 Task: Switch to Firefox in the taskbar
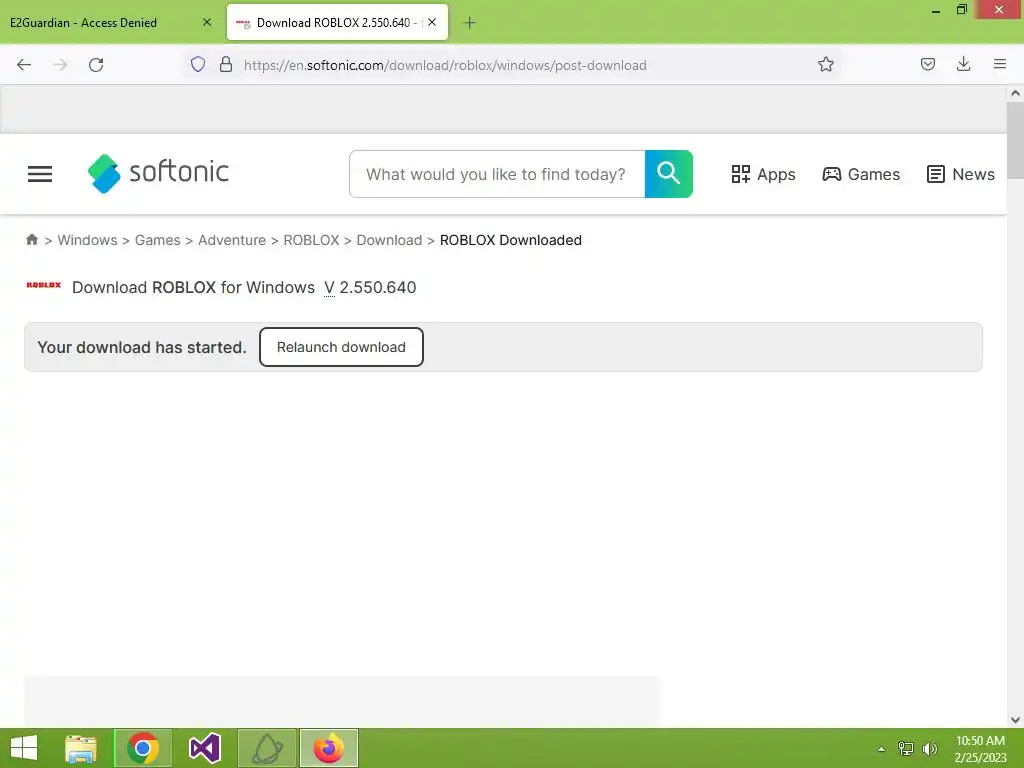pyautogui.click(x=328, y=748)
